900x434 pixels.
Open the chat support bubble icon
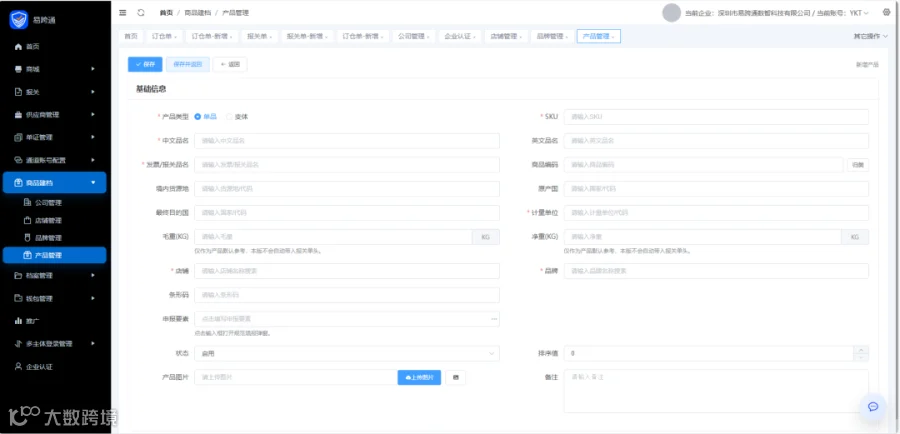point(873,406)
